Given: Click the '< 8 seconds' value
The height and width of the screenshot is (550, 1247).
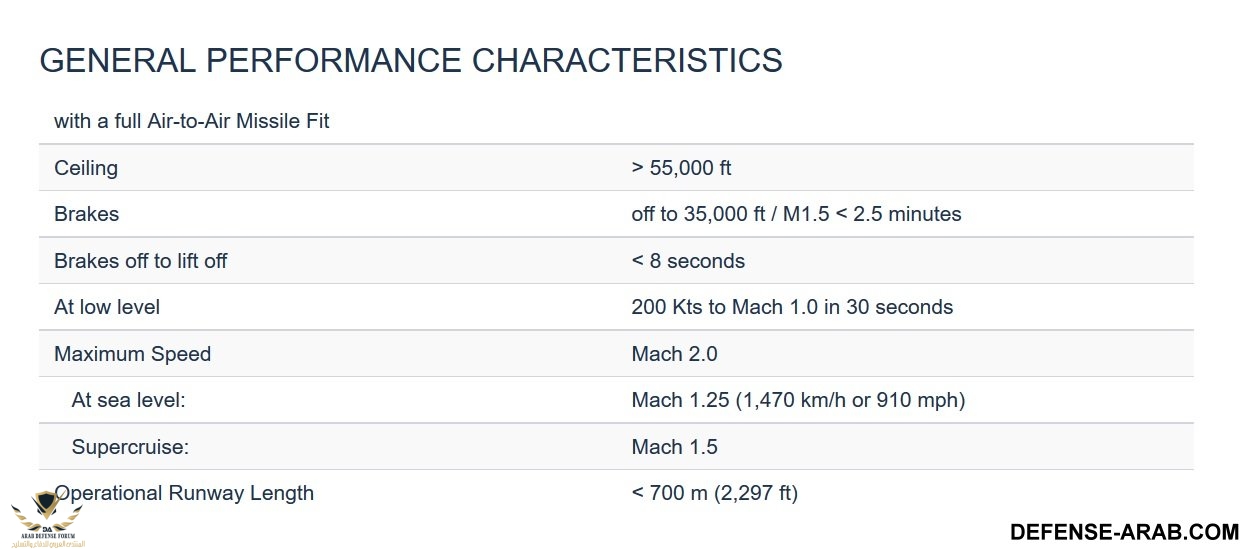Looking at the screenshot, I should click(688, 261).
